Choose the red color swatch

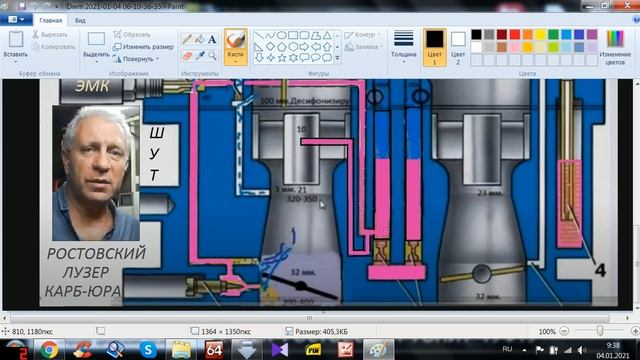(x=515, y=35)
